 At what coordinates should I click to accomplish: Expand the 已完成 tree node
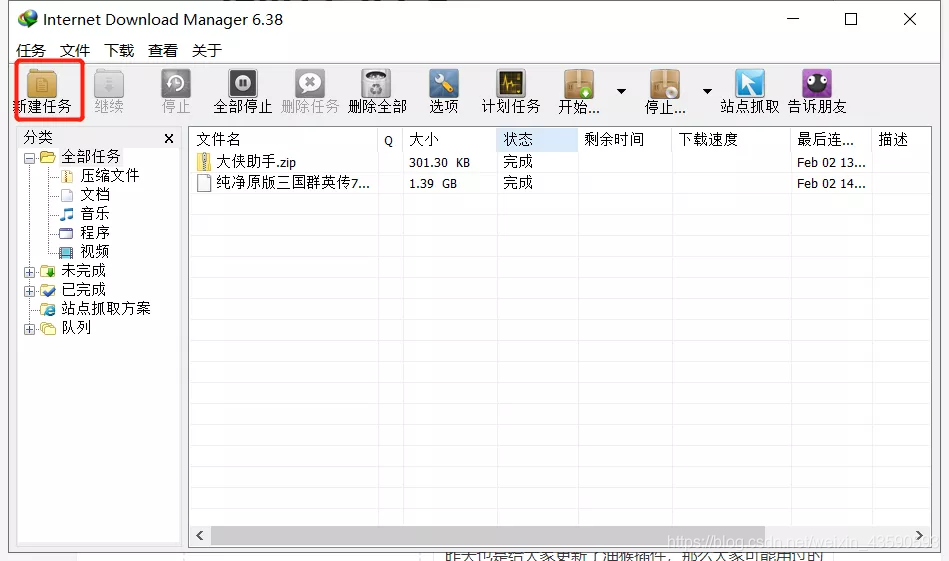(29, 291)
